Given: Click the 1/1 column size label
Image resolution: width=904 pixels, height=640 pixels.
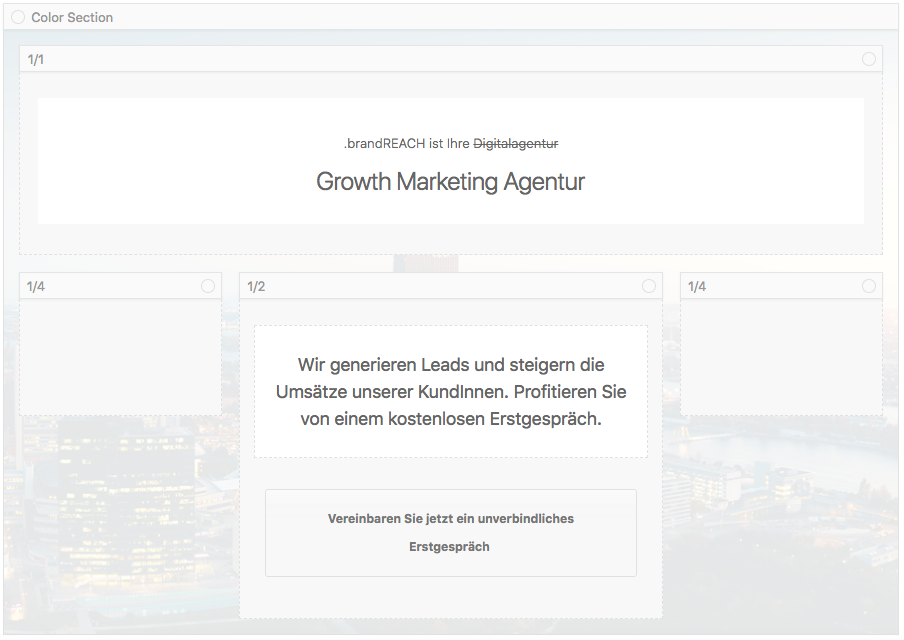Looking at the screenshot, I should click(36, 59).
